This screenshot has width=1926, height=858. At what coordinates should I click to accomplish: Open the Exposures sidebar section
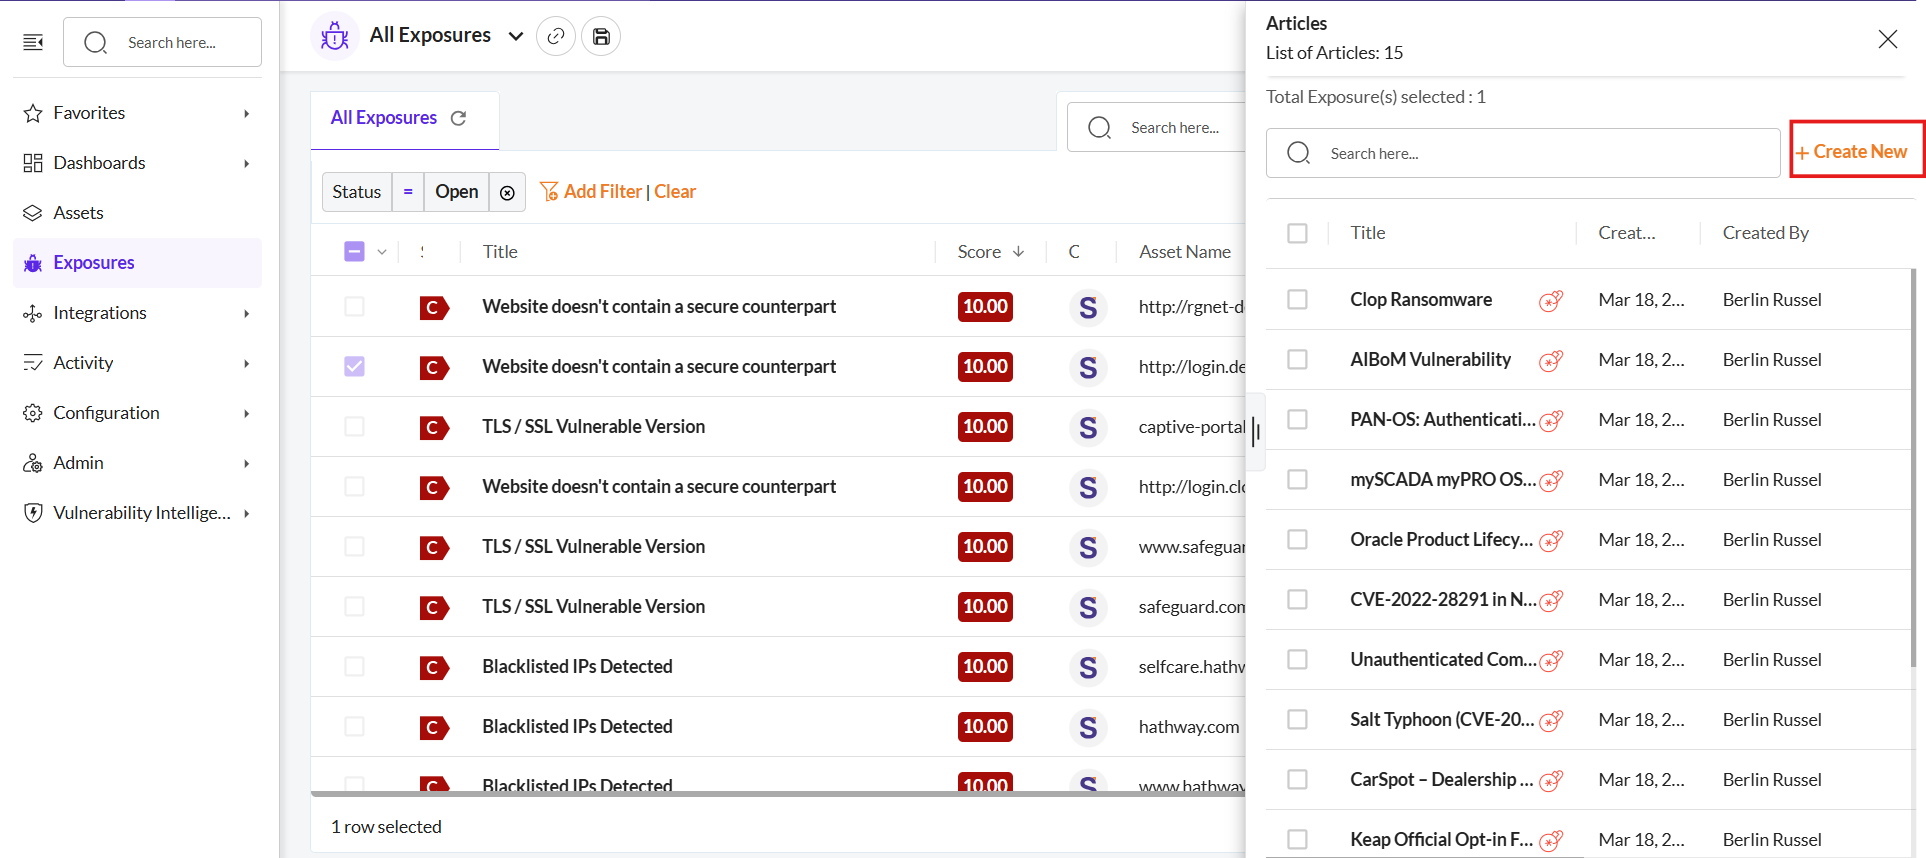tap(137, 263)
